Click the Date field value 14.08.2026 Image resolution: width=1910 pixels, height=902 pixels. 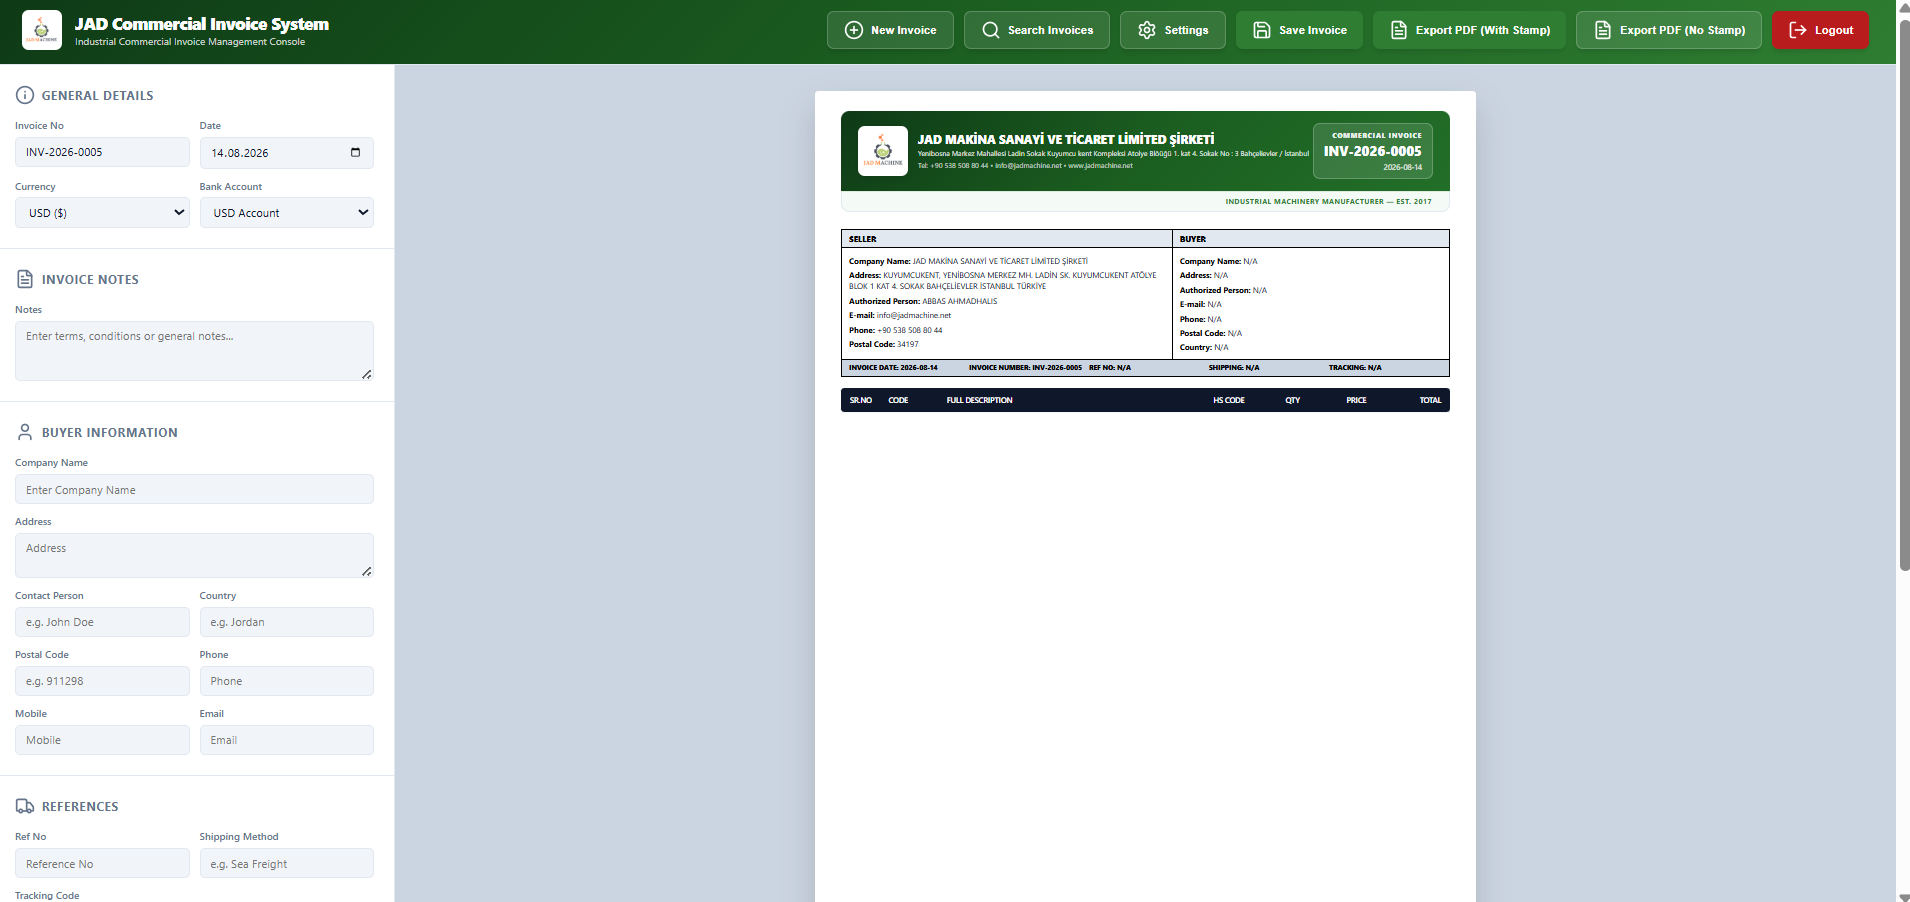(240, 153)
